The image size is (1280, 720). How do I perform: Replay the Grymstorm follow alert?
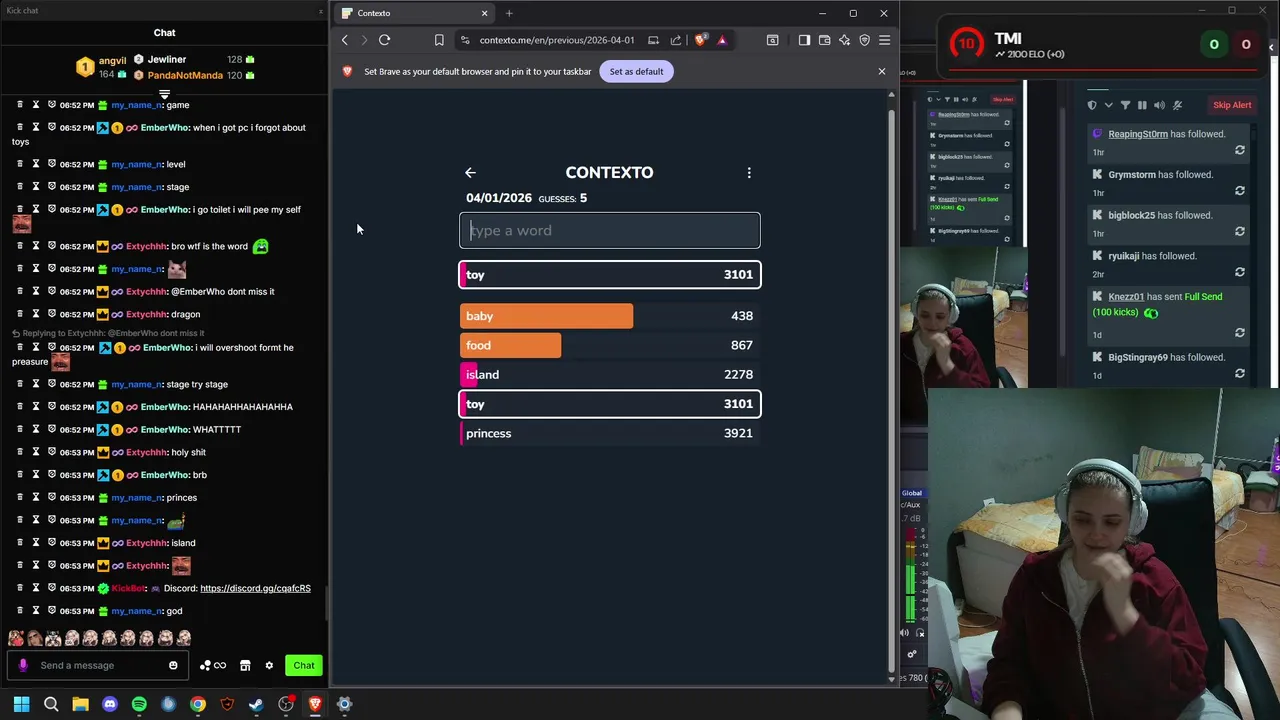pyautogui.click(x=1240, y=191)
